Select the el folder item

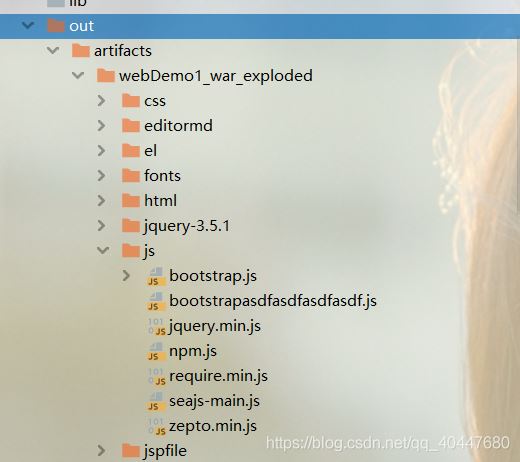pyautogui.click(x=139, y=151)
